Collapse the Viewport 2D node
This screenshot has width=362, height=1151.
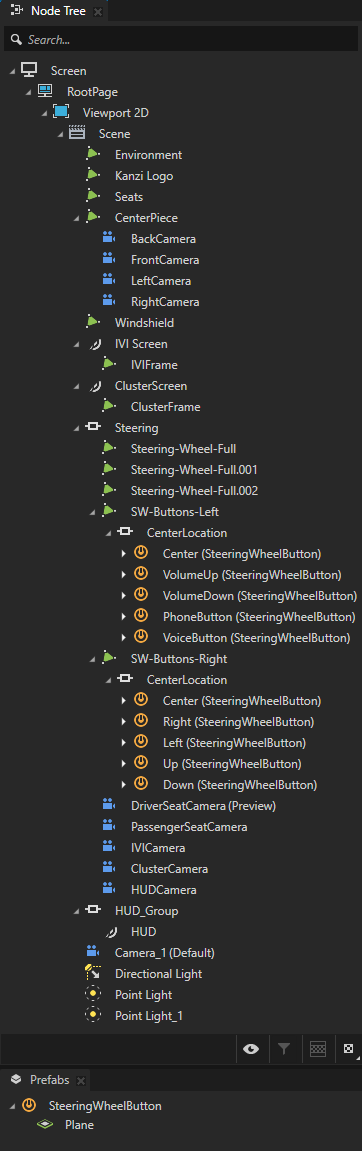[x=45, y=113]
